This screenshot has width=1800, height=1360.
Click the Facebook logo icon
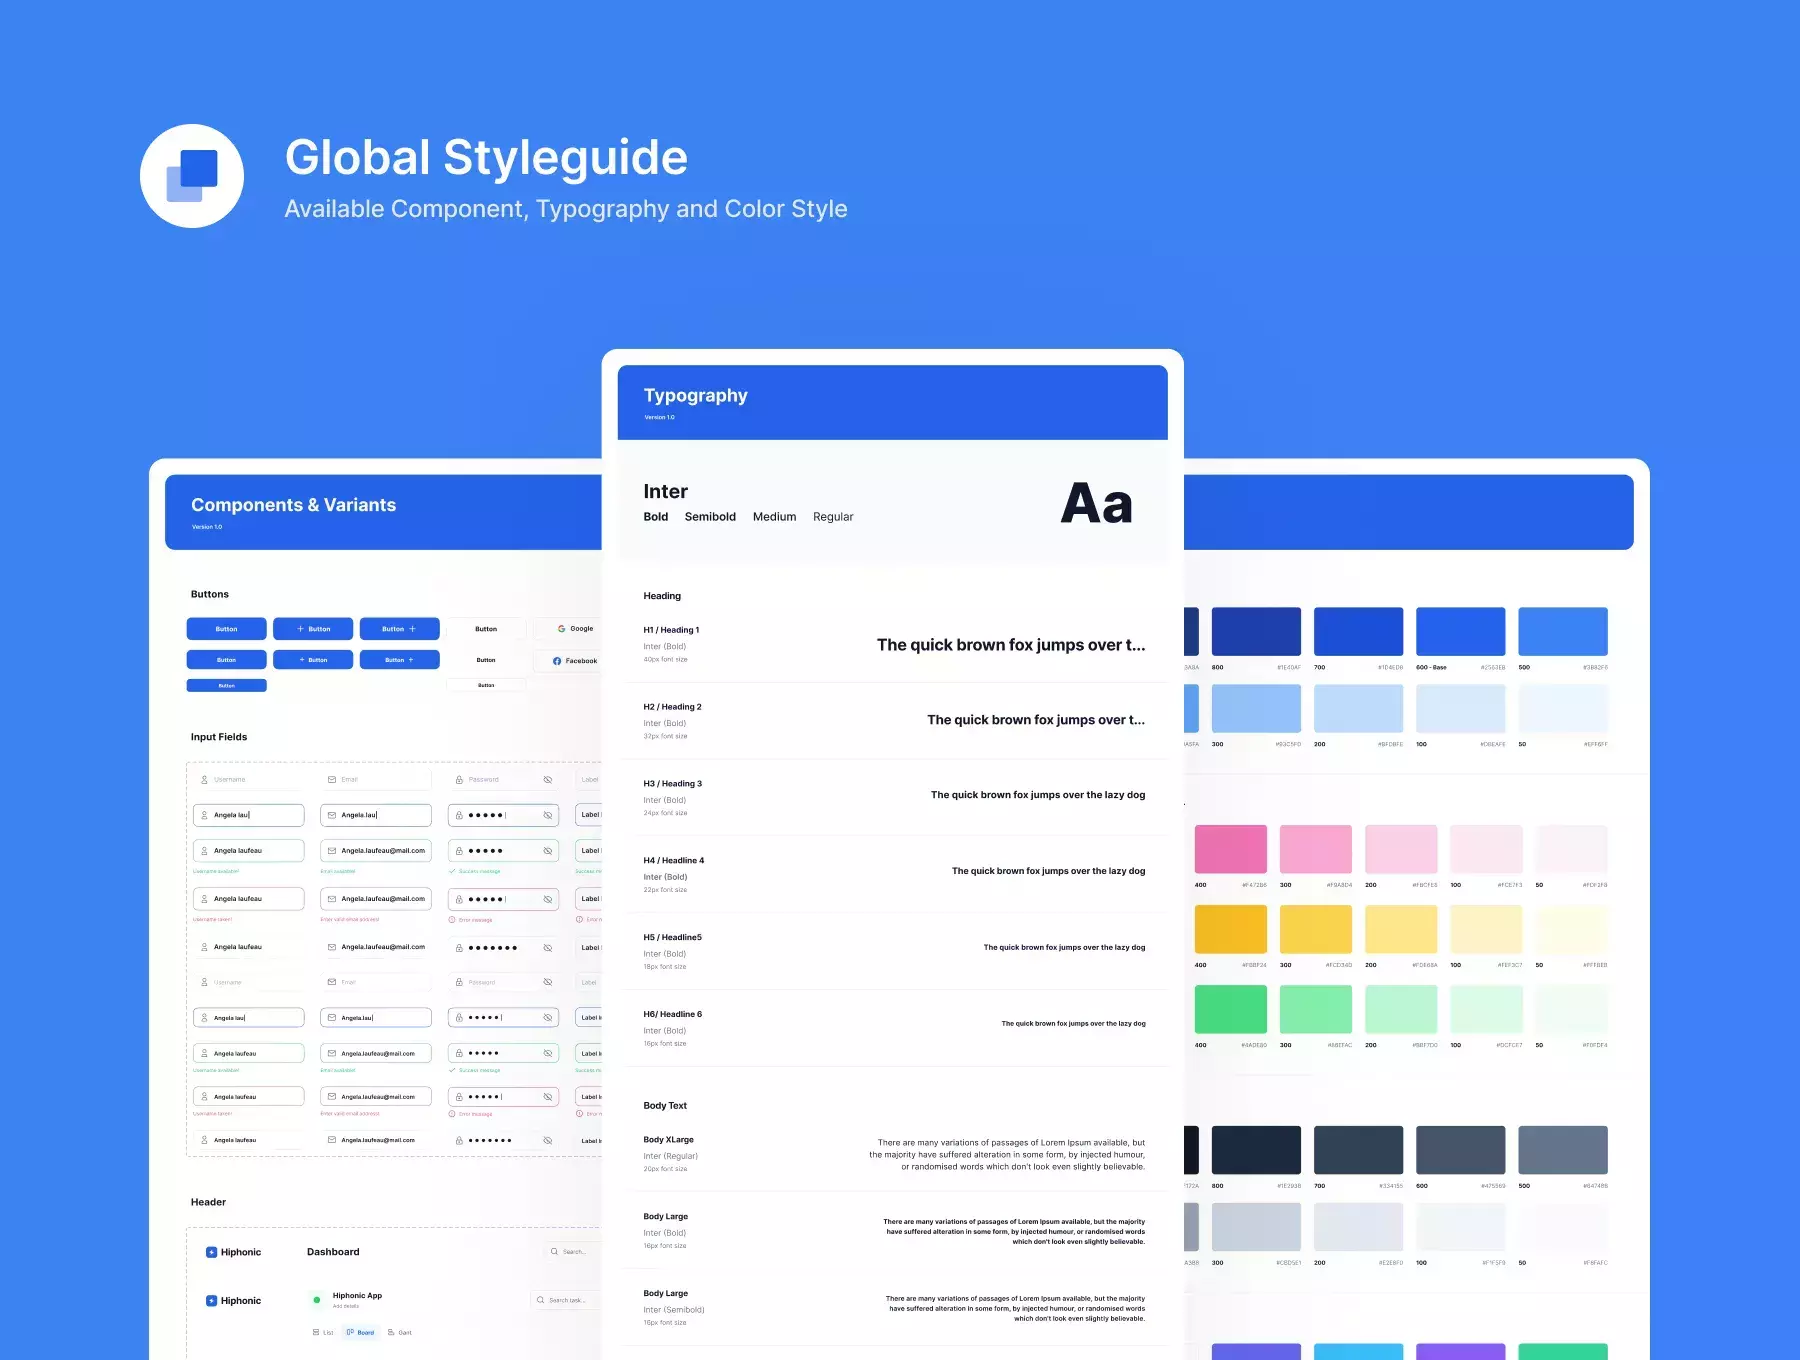(x=557, y=661)
